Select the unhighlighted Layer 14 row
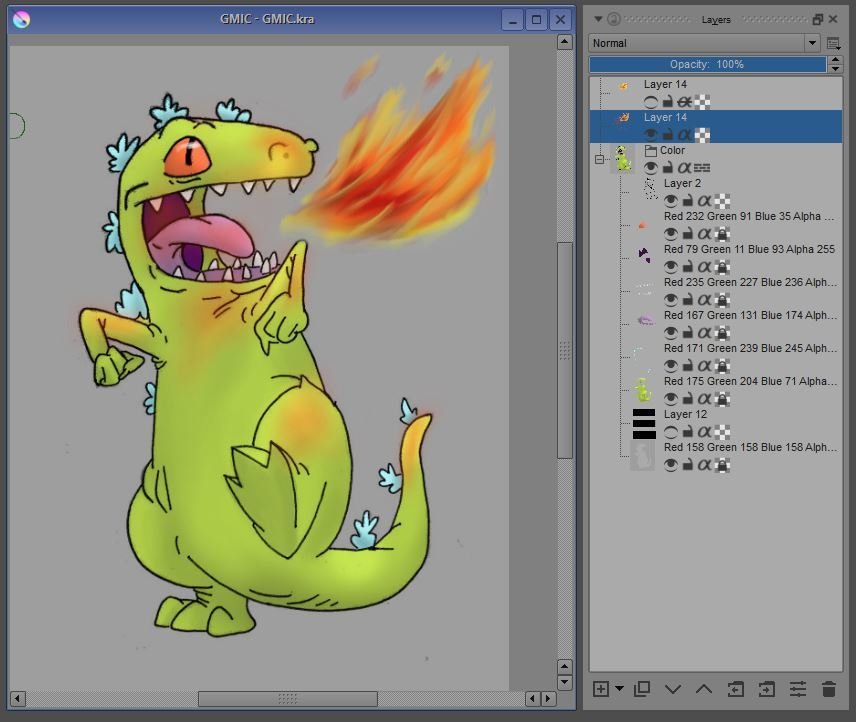 [x=716, y=93]
